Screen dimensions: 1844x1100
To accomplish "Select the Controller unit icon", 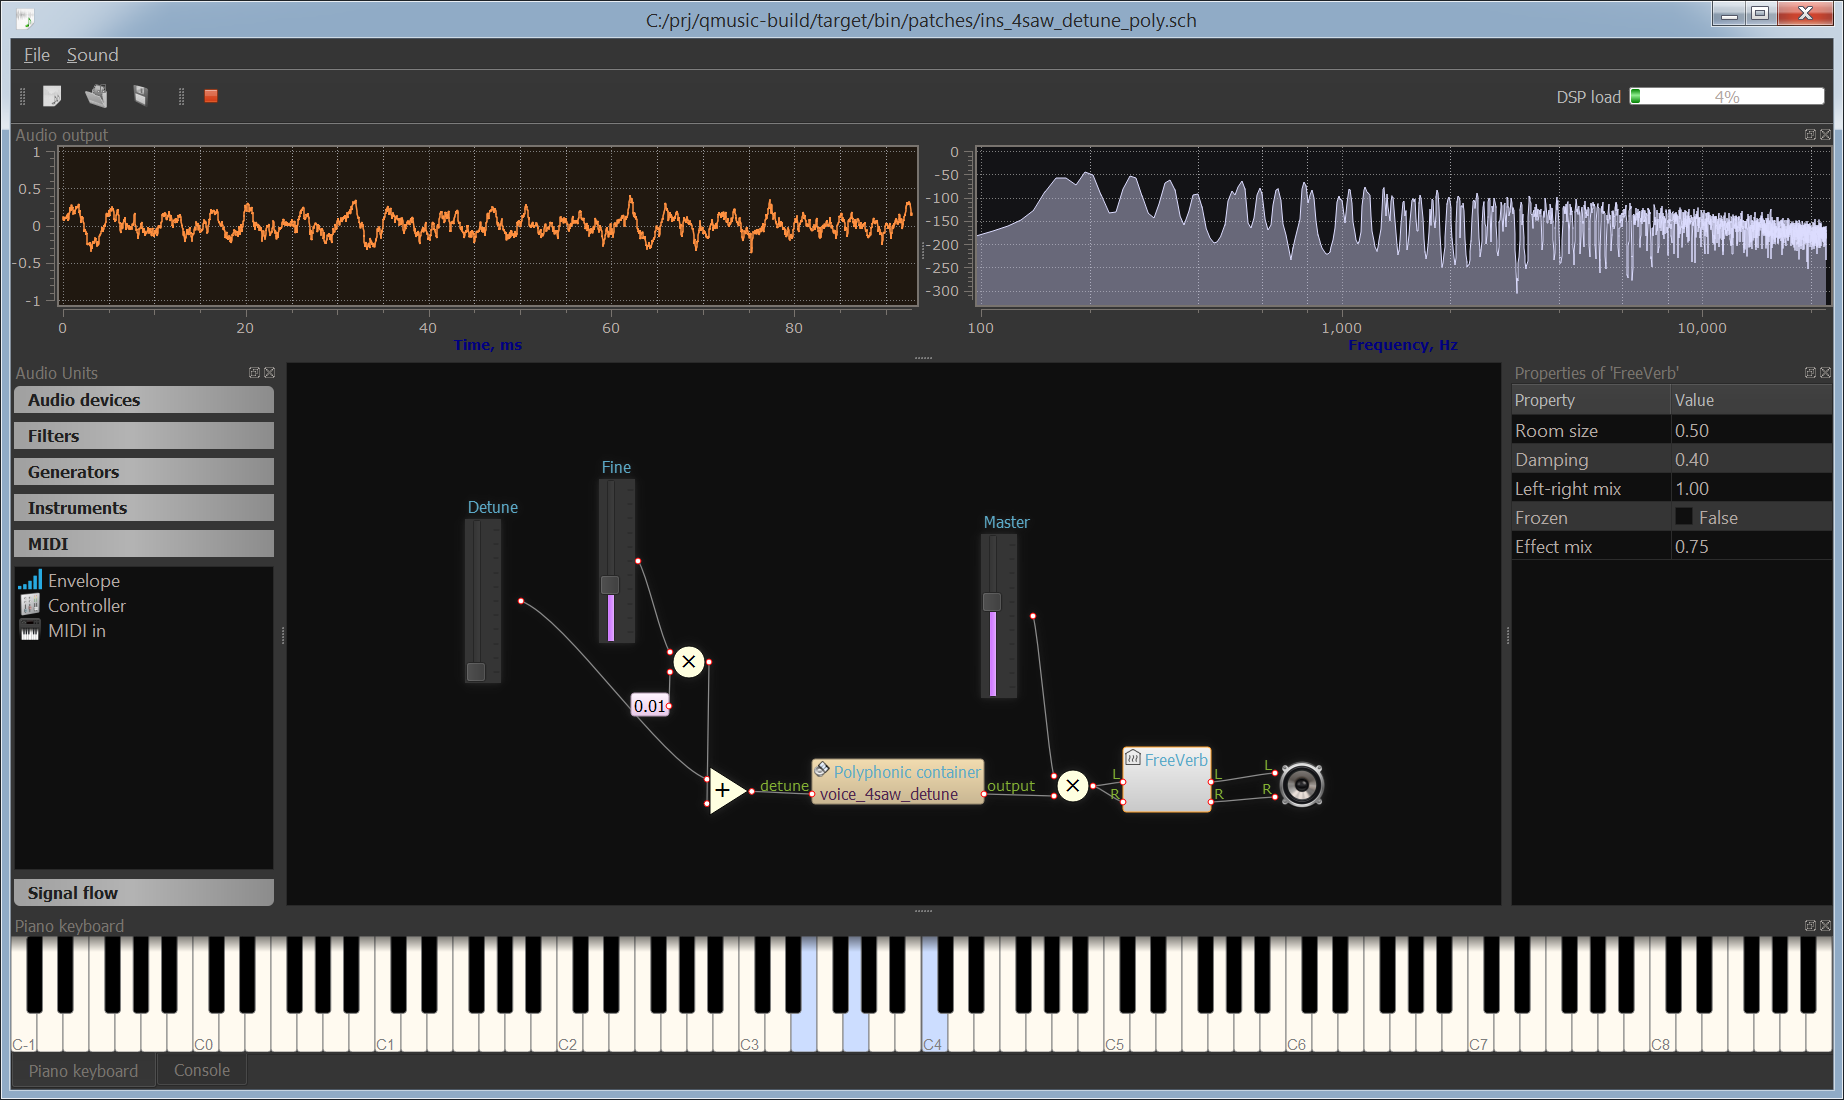I will pyautogui.click(x=30, y=605).
